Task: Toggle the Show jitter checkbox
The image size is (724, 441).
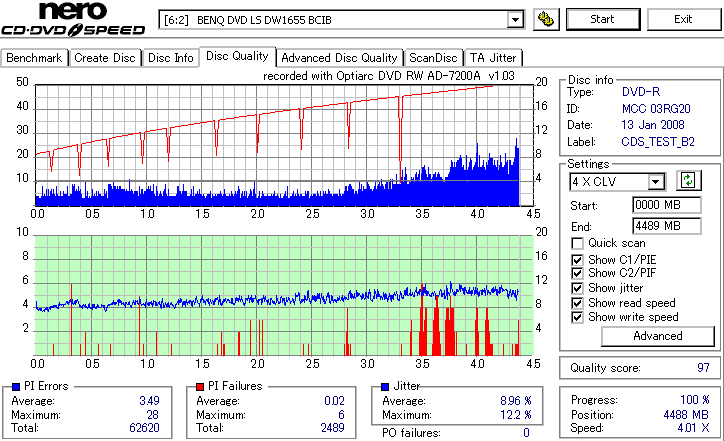Action: pyautogui.click(x=577, y=288)
